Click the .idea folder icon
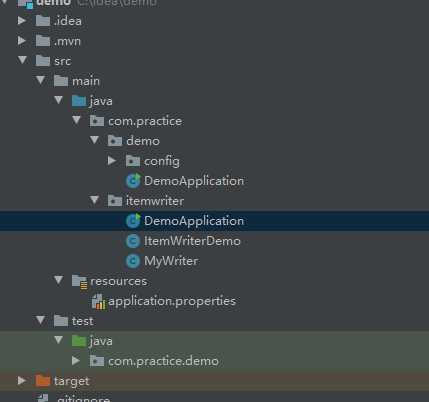The image size is (429, 402). [x=43, y=21]
